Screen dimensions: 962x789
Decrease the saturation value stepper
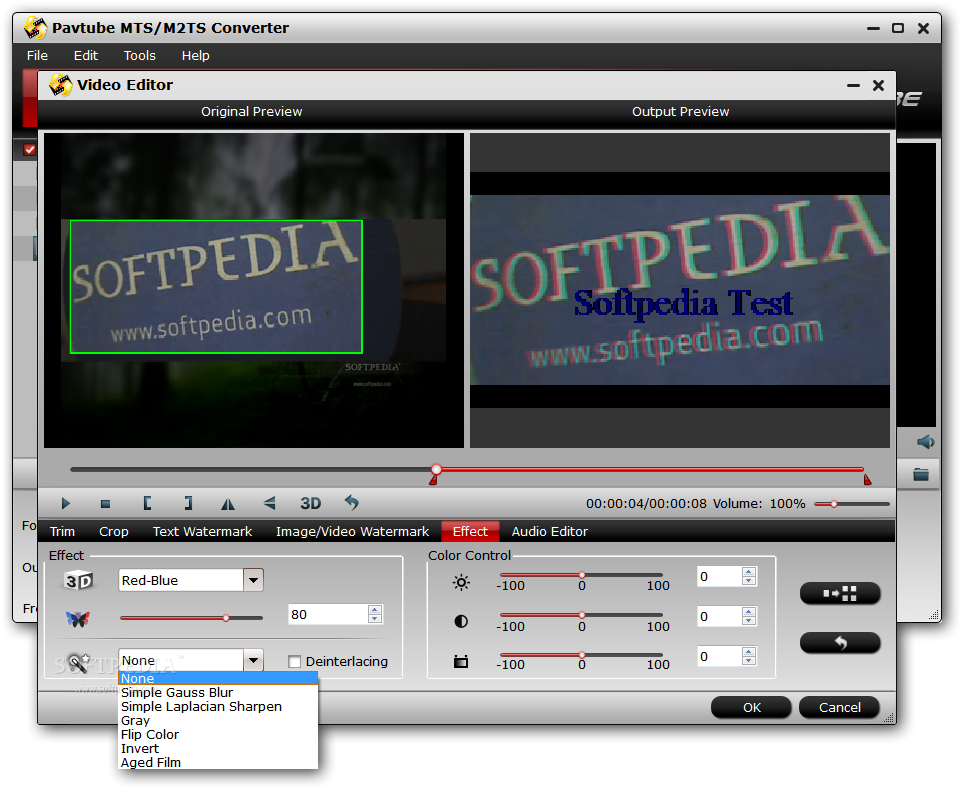click(748, 661)
